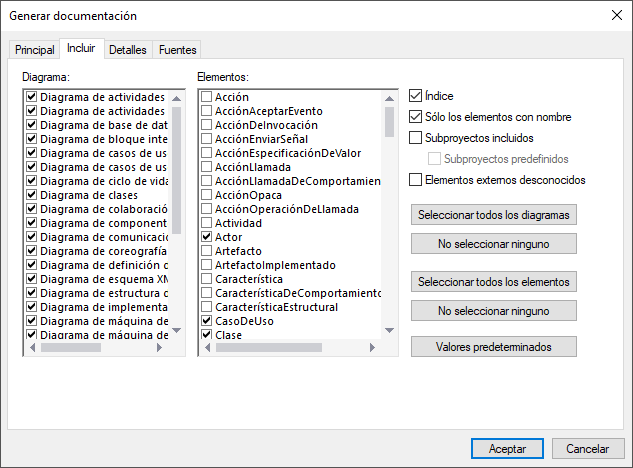Open the Detalles tab
Viewport: 633px width, 468px height.
click(x=127, y=49)
